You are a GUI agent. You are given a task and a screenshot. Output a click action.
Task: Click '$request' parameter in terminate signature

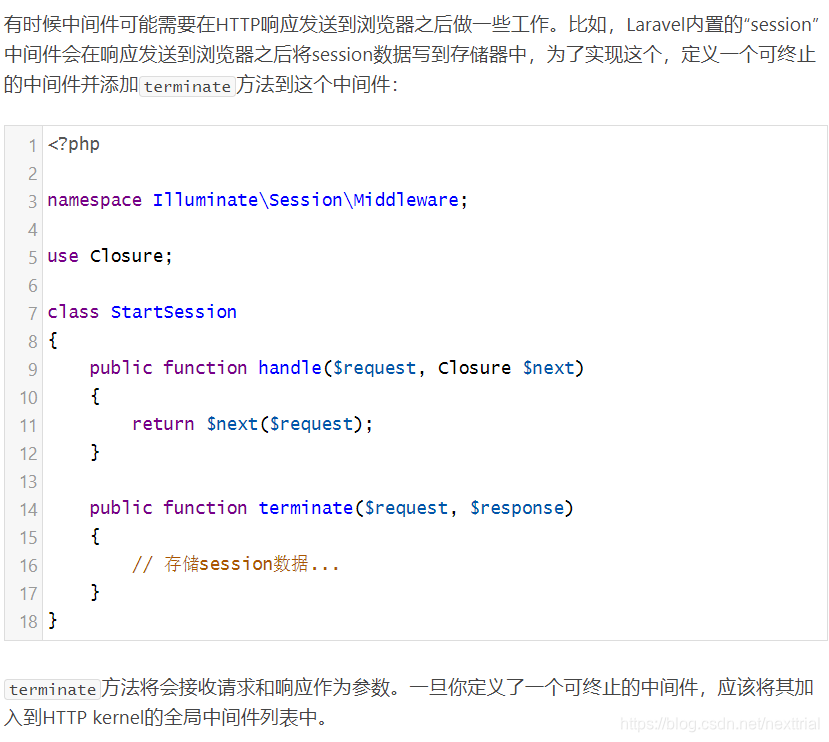406,508
